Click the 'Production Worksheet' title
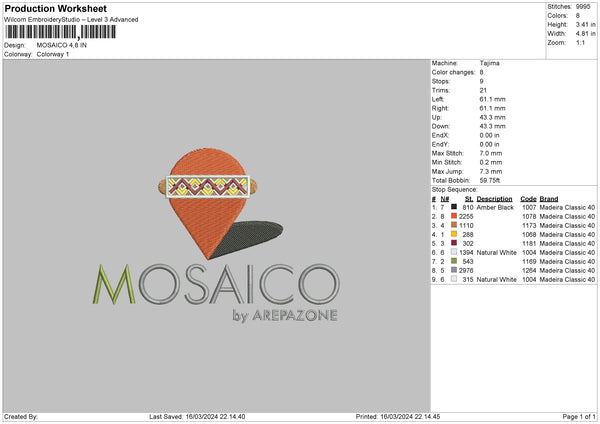This screenshot has width=600, height=424. pyautogui.click(x=55, y=8)
